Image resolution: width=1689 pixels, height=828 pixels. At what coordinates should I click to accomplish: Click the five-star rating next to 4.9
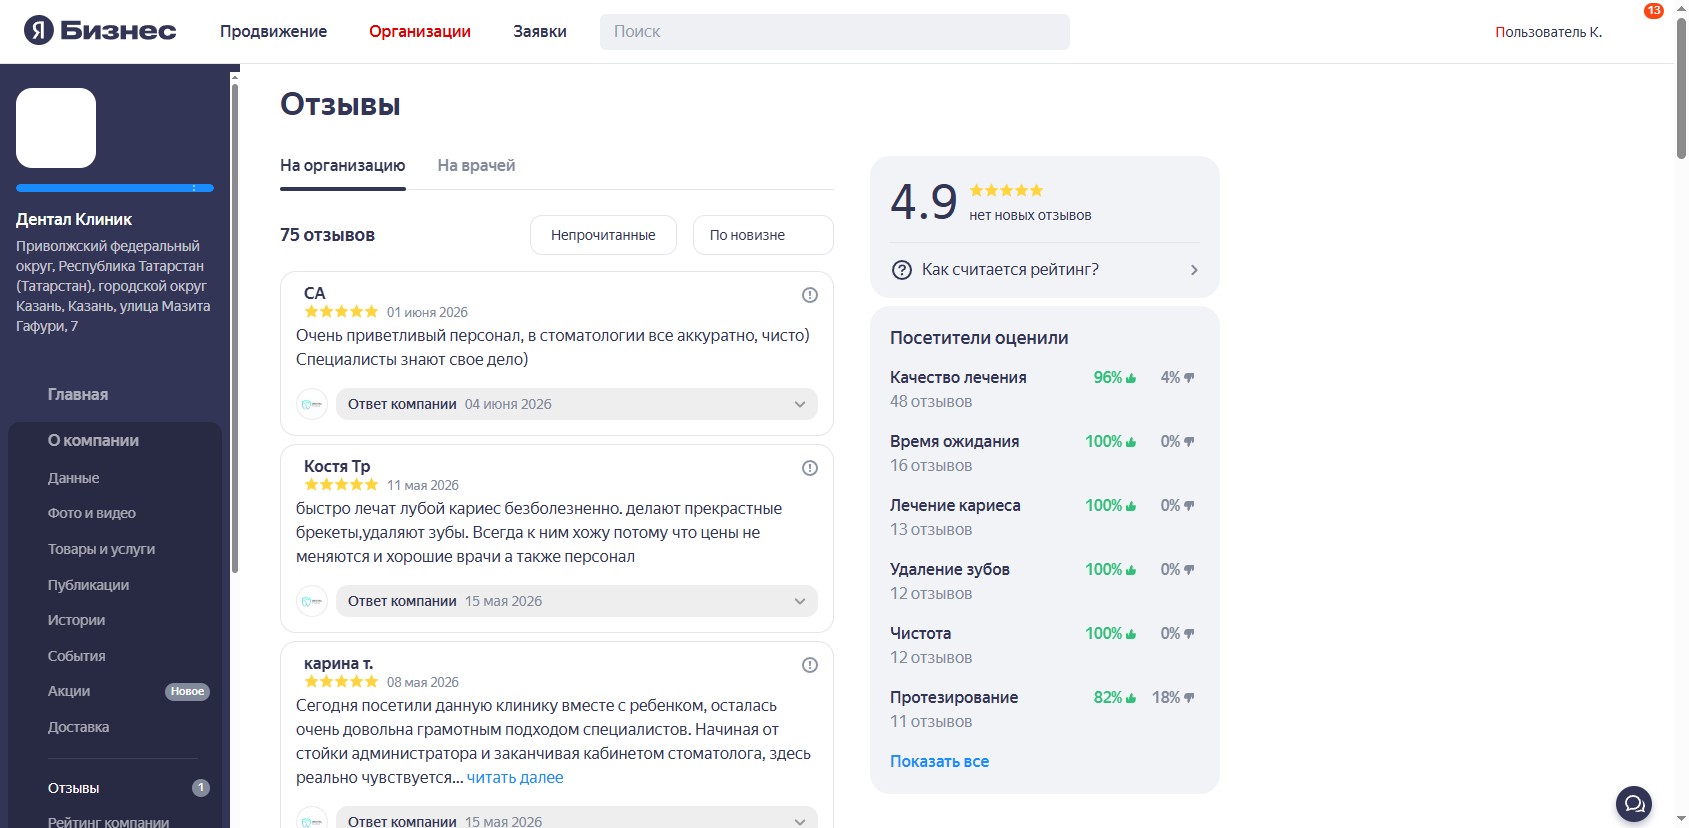[x=1006, y=190]
